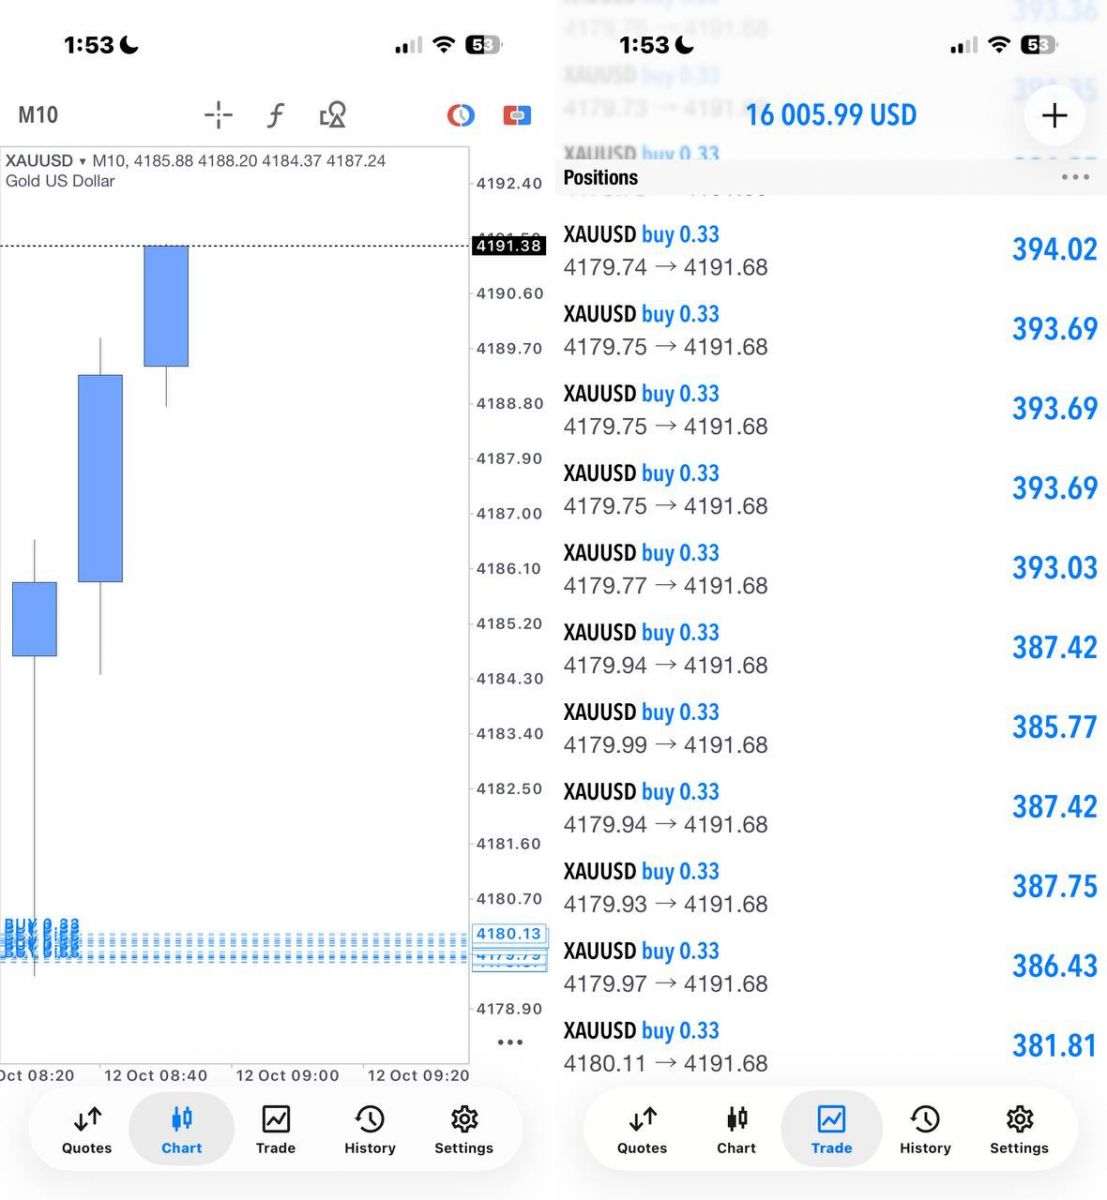Image resolution: width=1107 pixels, height=1200 pixels.
Task: Tap the Gold US Dollar description on chart
Action: (60, 181)
